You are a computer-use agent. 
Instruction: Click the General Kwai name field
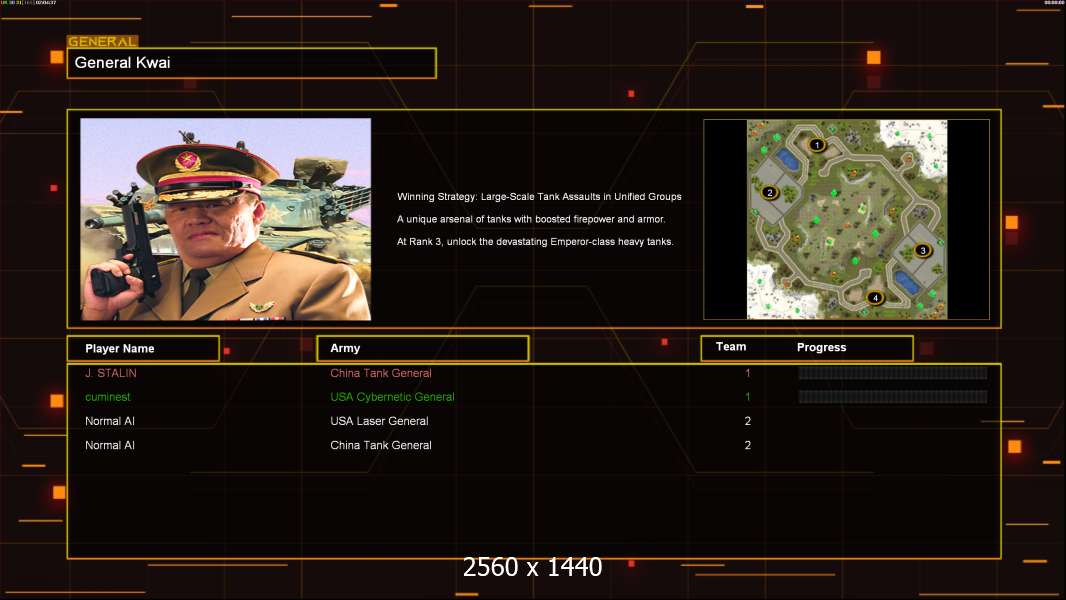tap(251, 63)
